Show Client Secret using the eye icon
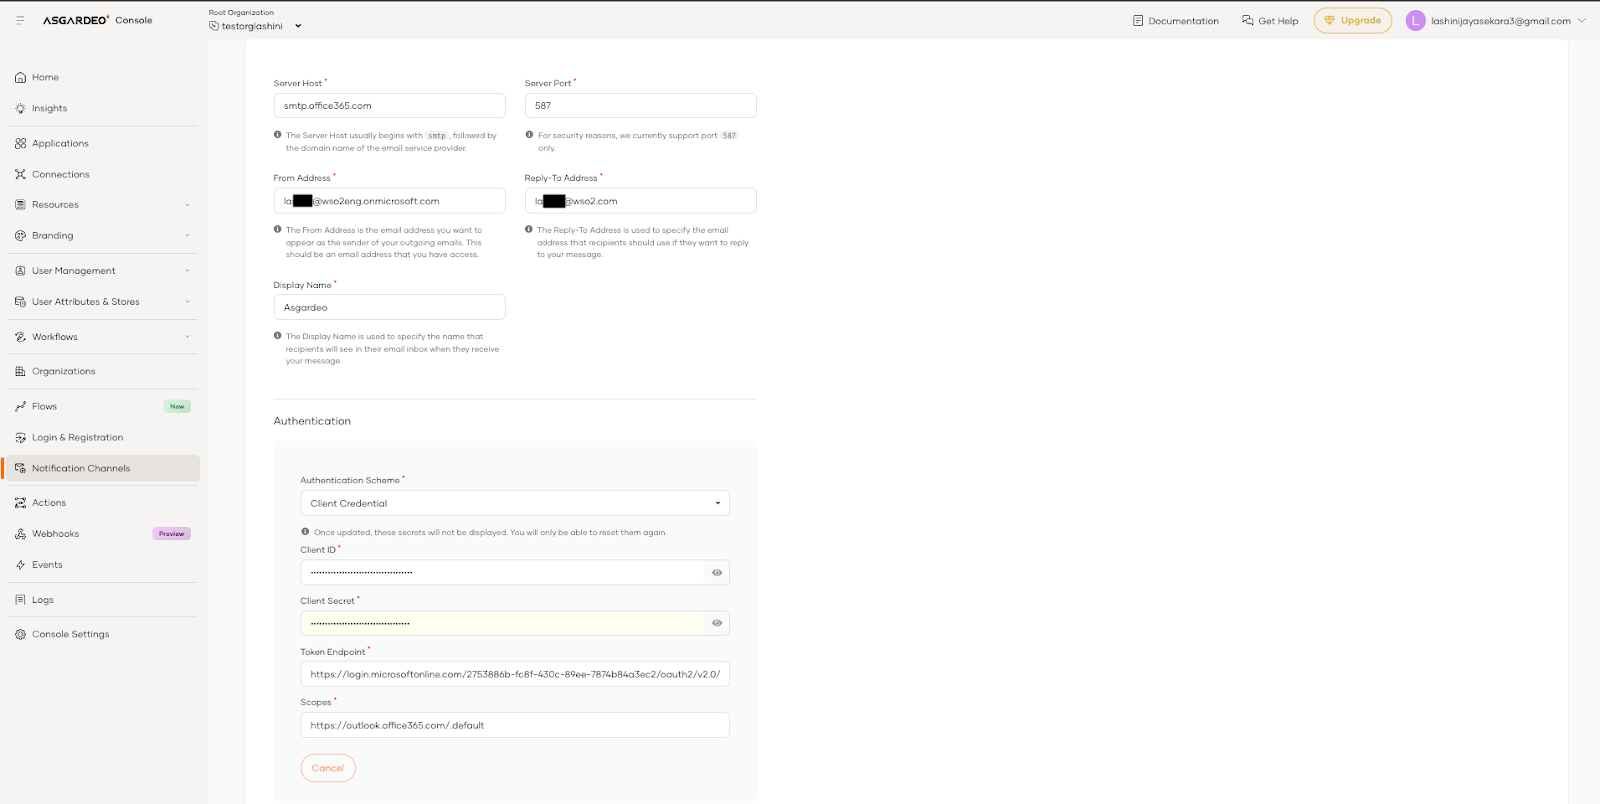 (x=717, y=623)
